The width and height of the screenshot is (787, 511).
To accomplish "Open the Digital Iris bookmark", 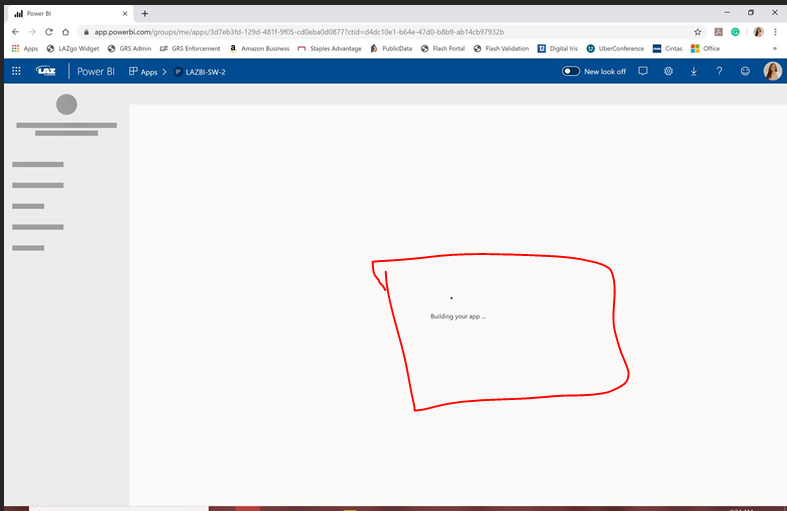I will [558, 48].
